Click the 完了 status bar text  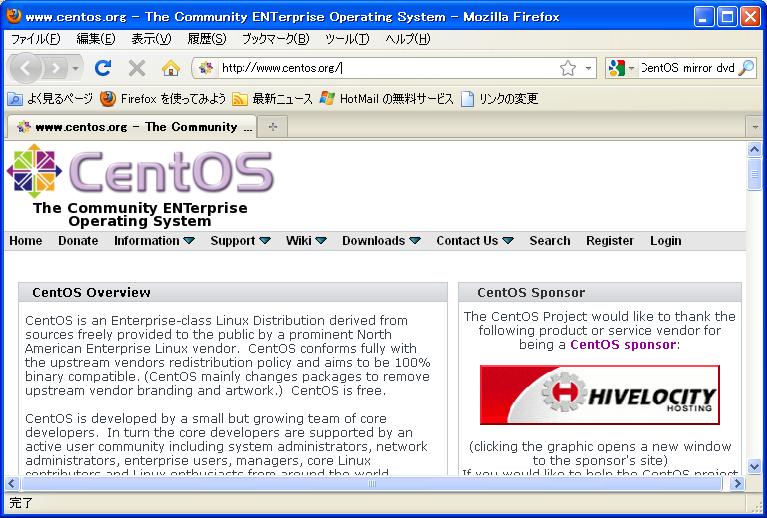(x=21, y=503)
